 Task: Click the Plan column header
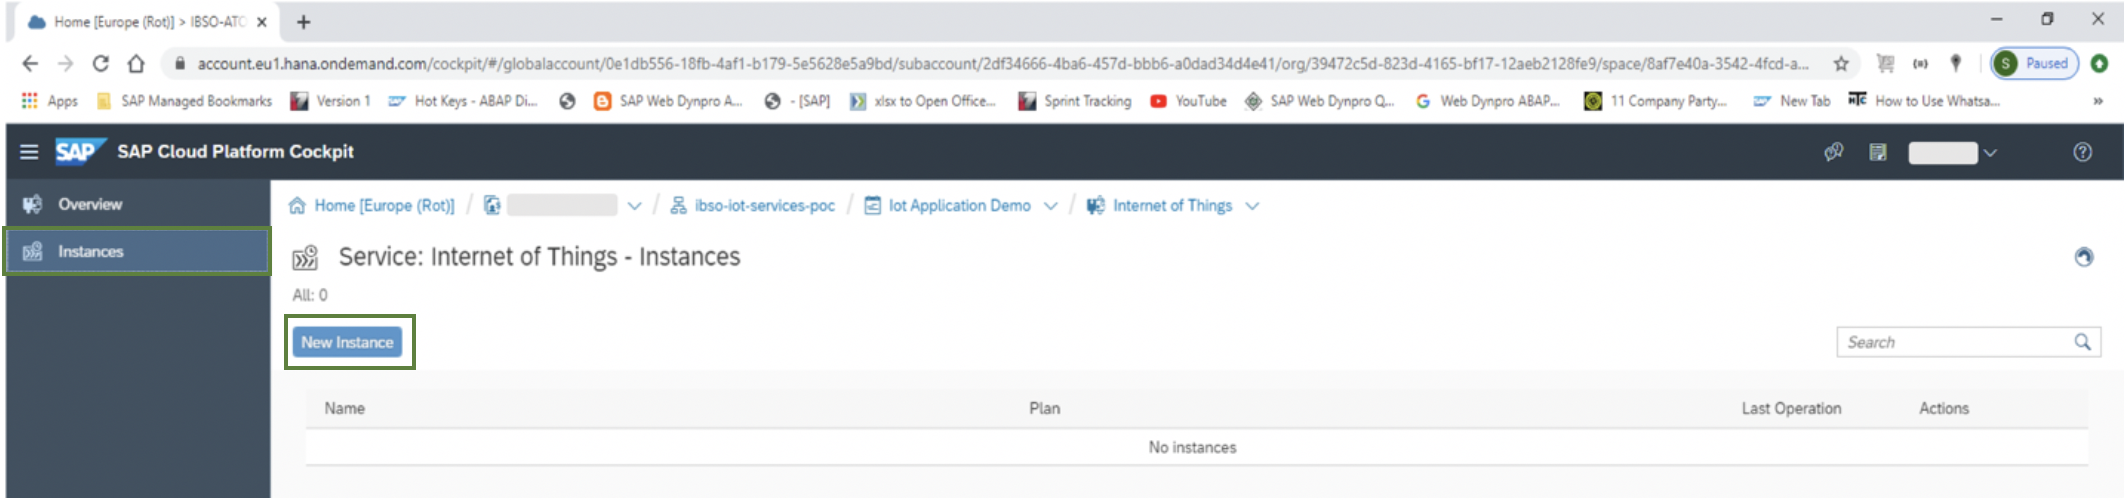(x=1044, y=408)
